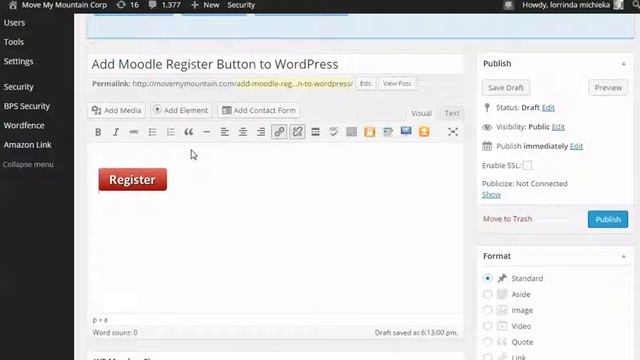Edit the permalink slug
Image resolution: width=640 pixels, height=360 pixels.
pyautogui.click(x=365, y=83)
